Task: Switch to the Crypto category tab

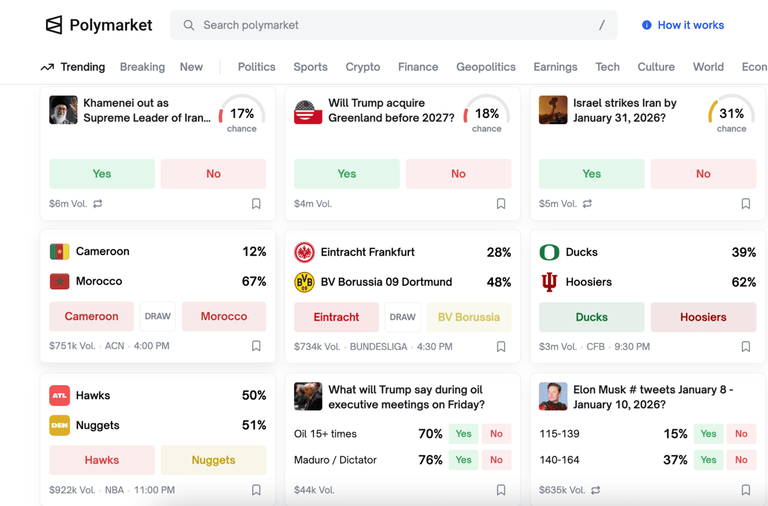Action: coord(363,67)
